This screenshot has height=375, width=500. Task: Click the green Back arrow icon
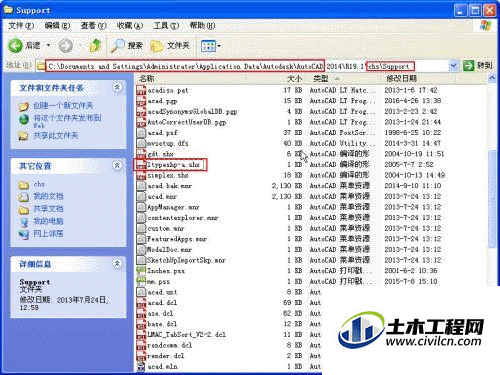pos(15,46)
